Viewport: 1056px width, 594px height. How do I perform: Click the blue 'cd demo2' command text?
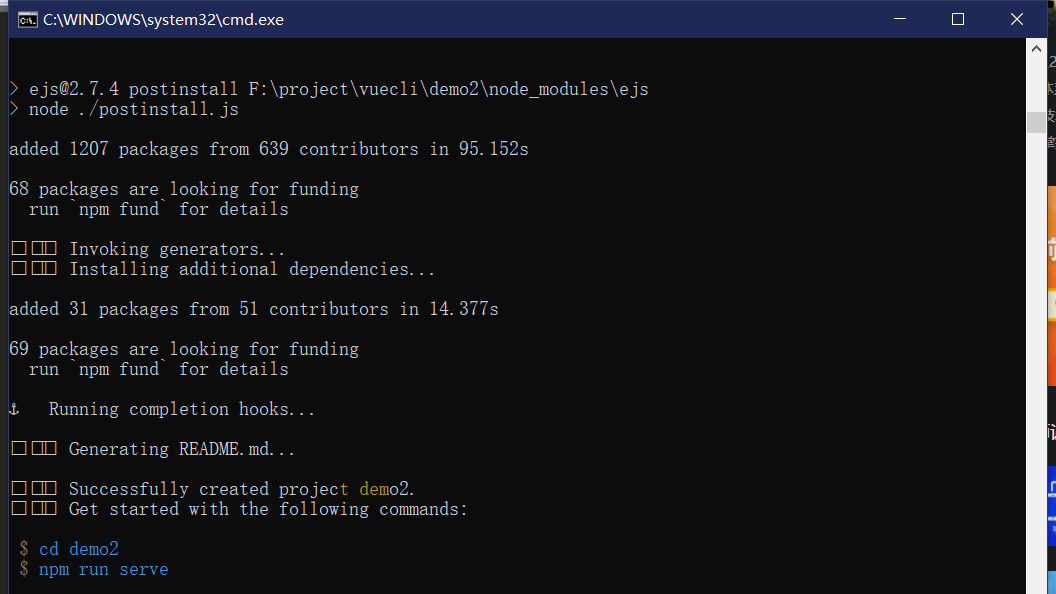[79, 549]
